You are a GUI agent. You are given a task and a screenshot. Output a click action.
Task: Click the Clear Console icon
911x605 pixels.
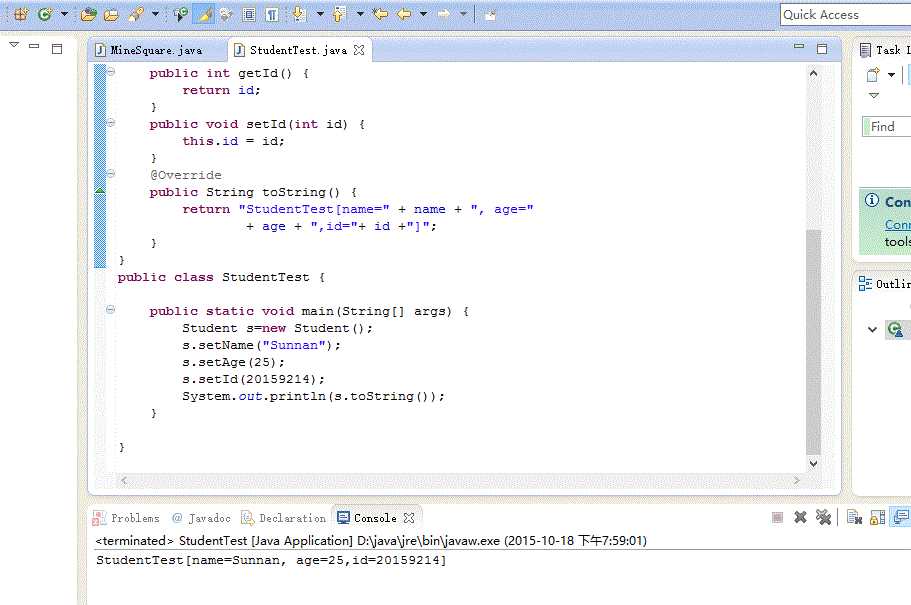coord(855,517)
